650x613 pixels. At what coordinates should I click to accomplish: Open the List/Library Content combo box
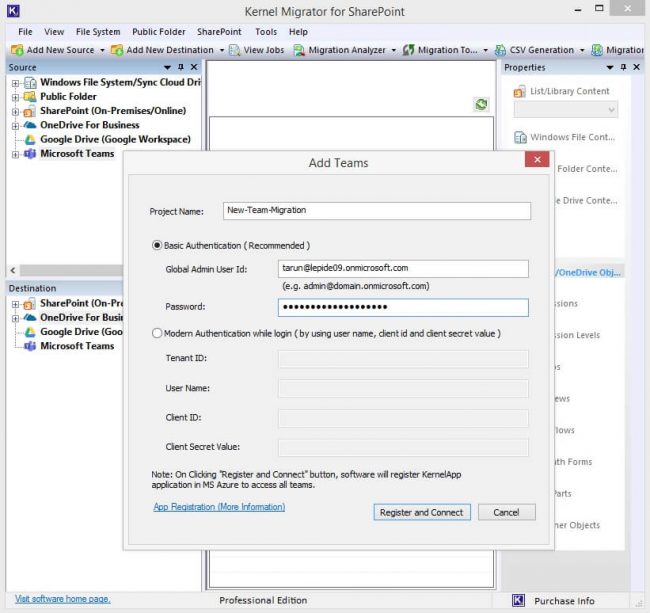click(566, 110)
